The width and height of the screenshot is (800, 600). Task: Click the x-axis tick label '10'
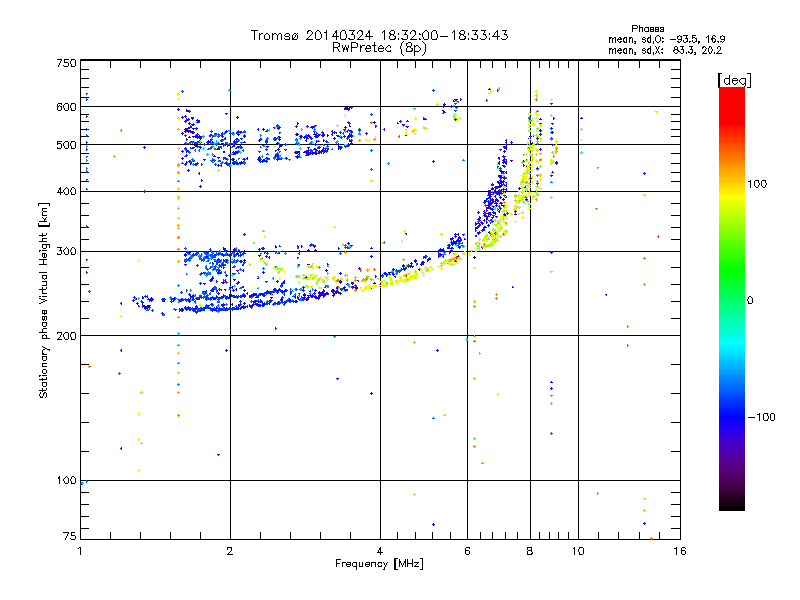click(x=578, y=551)
